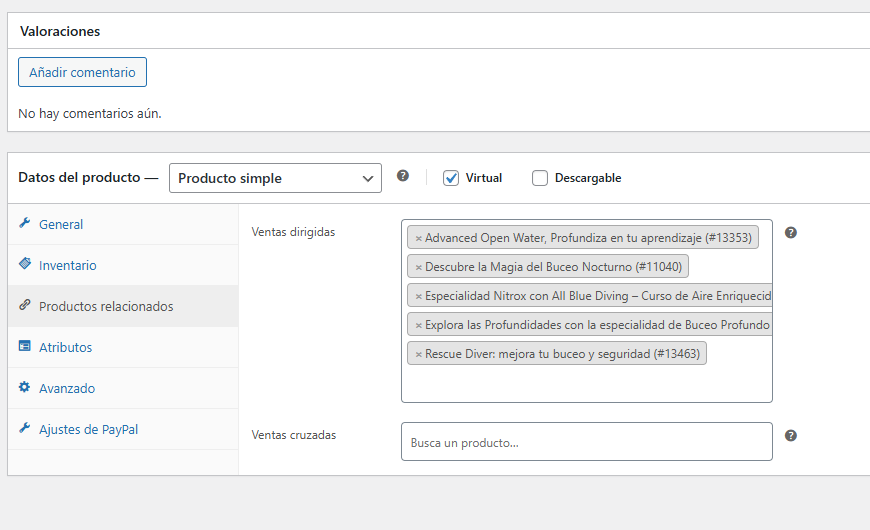Click the Añadir comentario button
Viewport: 870px width, 530px height.
(82, 72)
